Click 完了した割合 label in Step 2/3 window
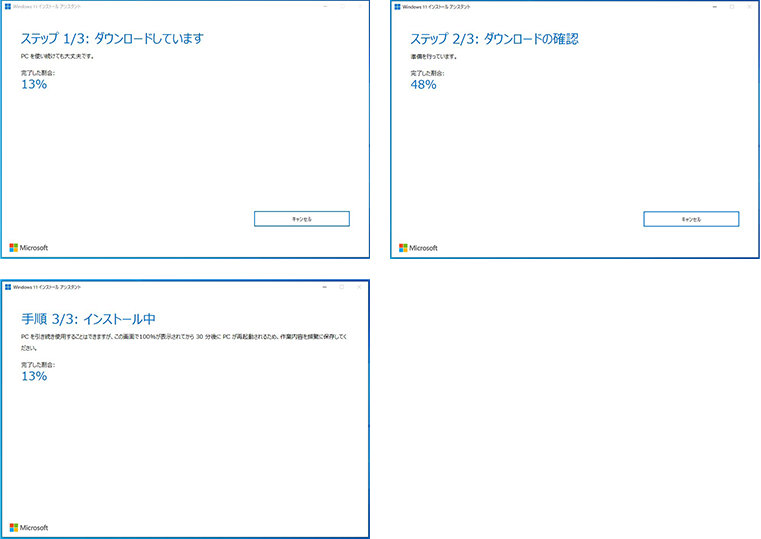 click(427, 73)
